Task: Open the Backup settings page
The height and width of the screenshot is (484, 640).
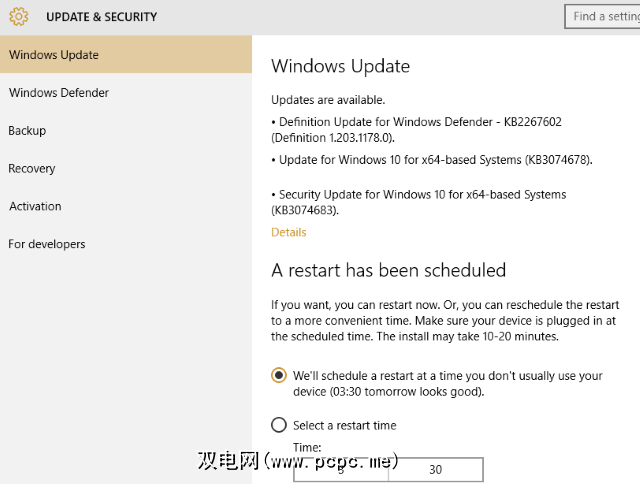Action: (27, 131)
